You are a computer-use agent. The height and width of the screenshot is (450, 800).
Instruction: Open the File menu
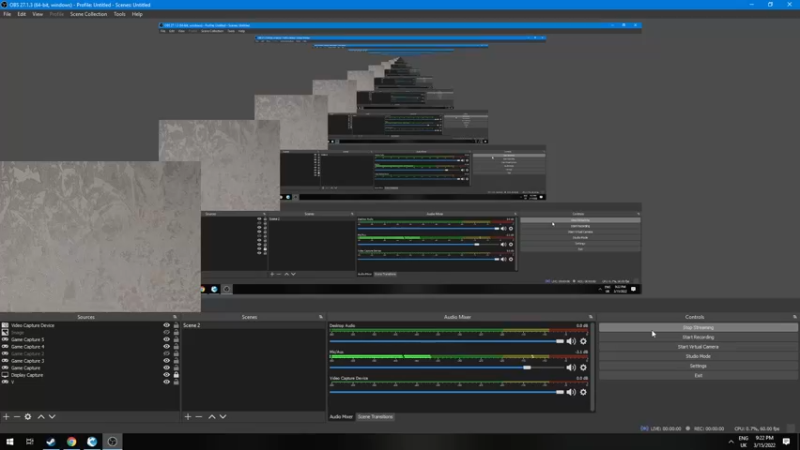tap(7, 14)
